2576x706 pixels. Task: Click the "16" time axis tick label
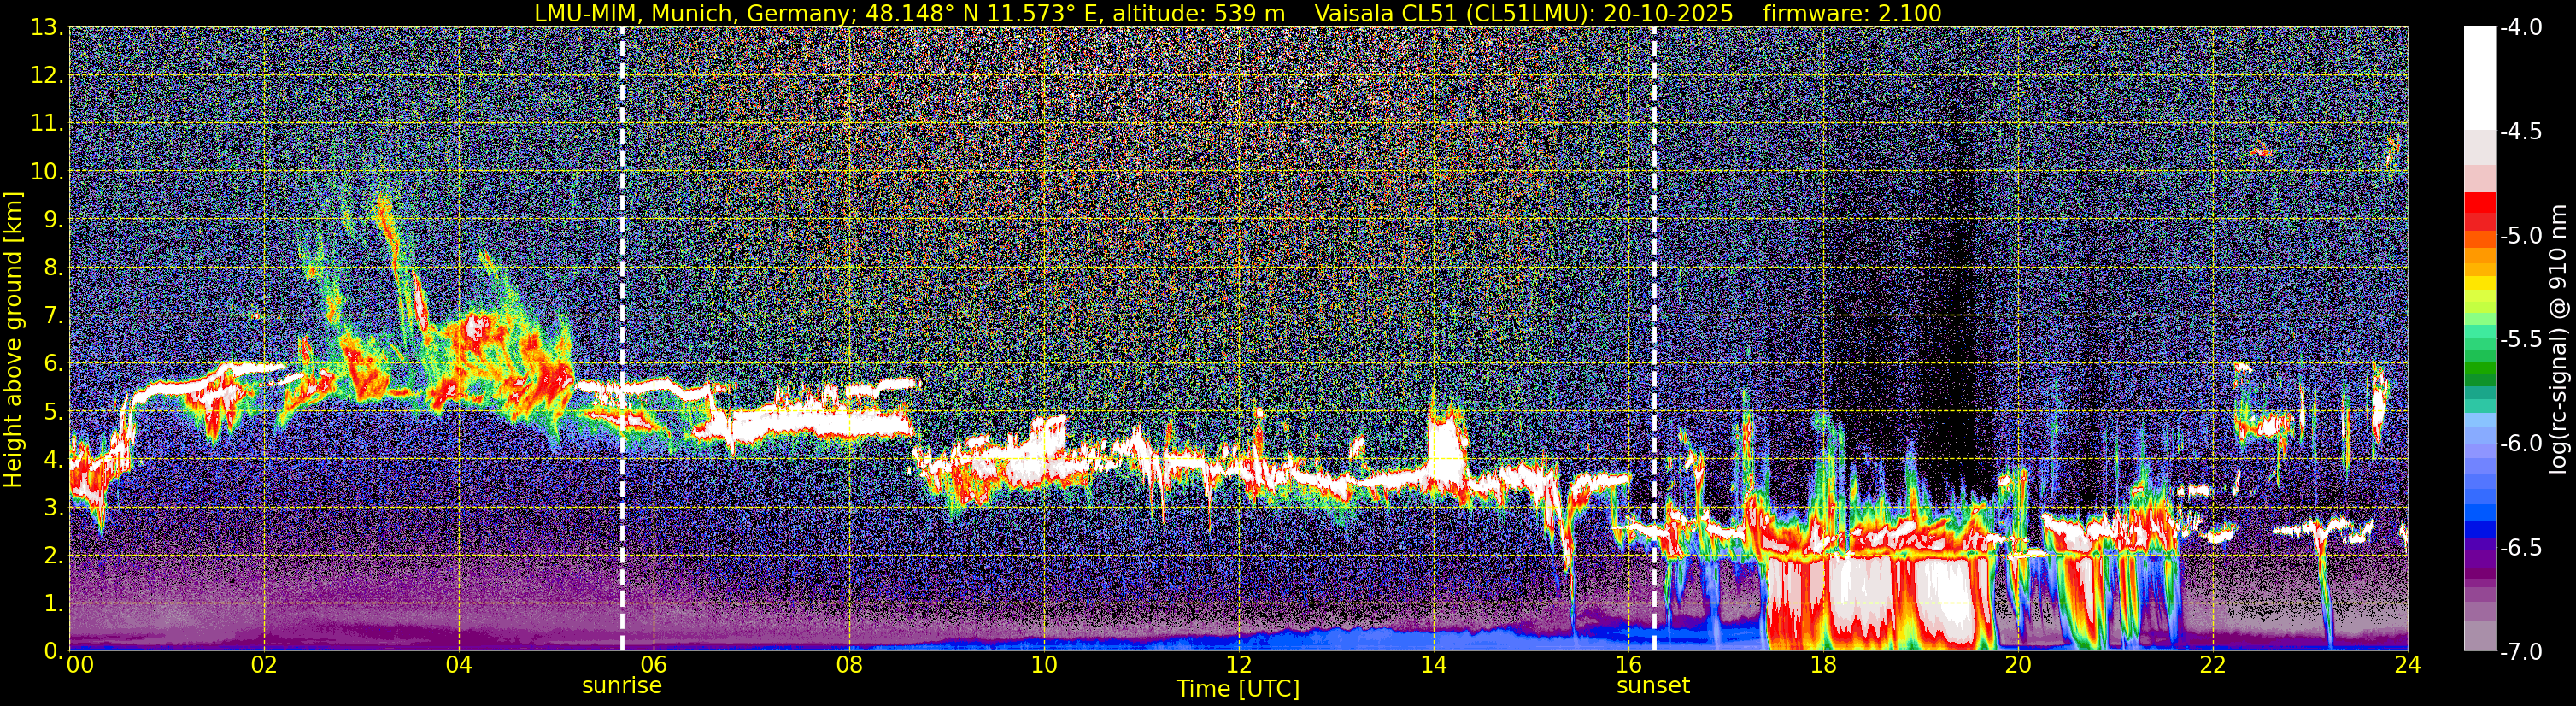click(x=1629, y=664)
